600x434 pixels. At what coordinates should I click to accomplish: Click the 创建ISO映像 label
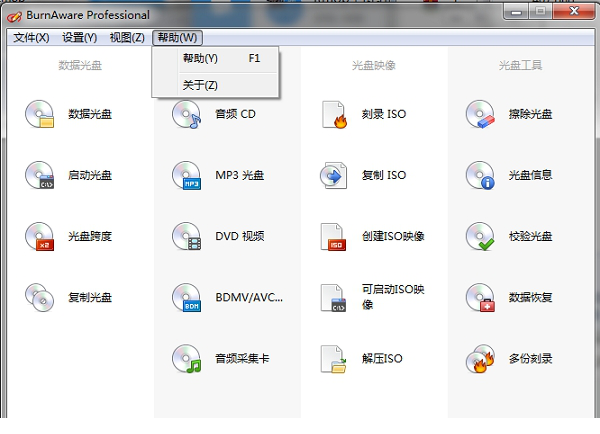coord(393,236)
